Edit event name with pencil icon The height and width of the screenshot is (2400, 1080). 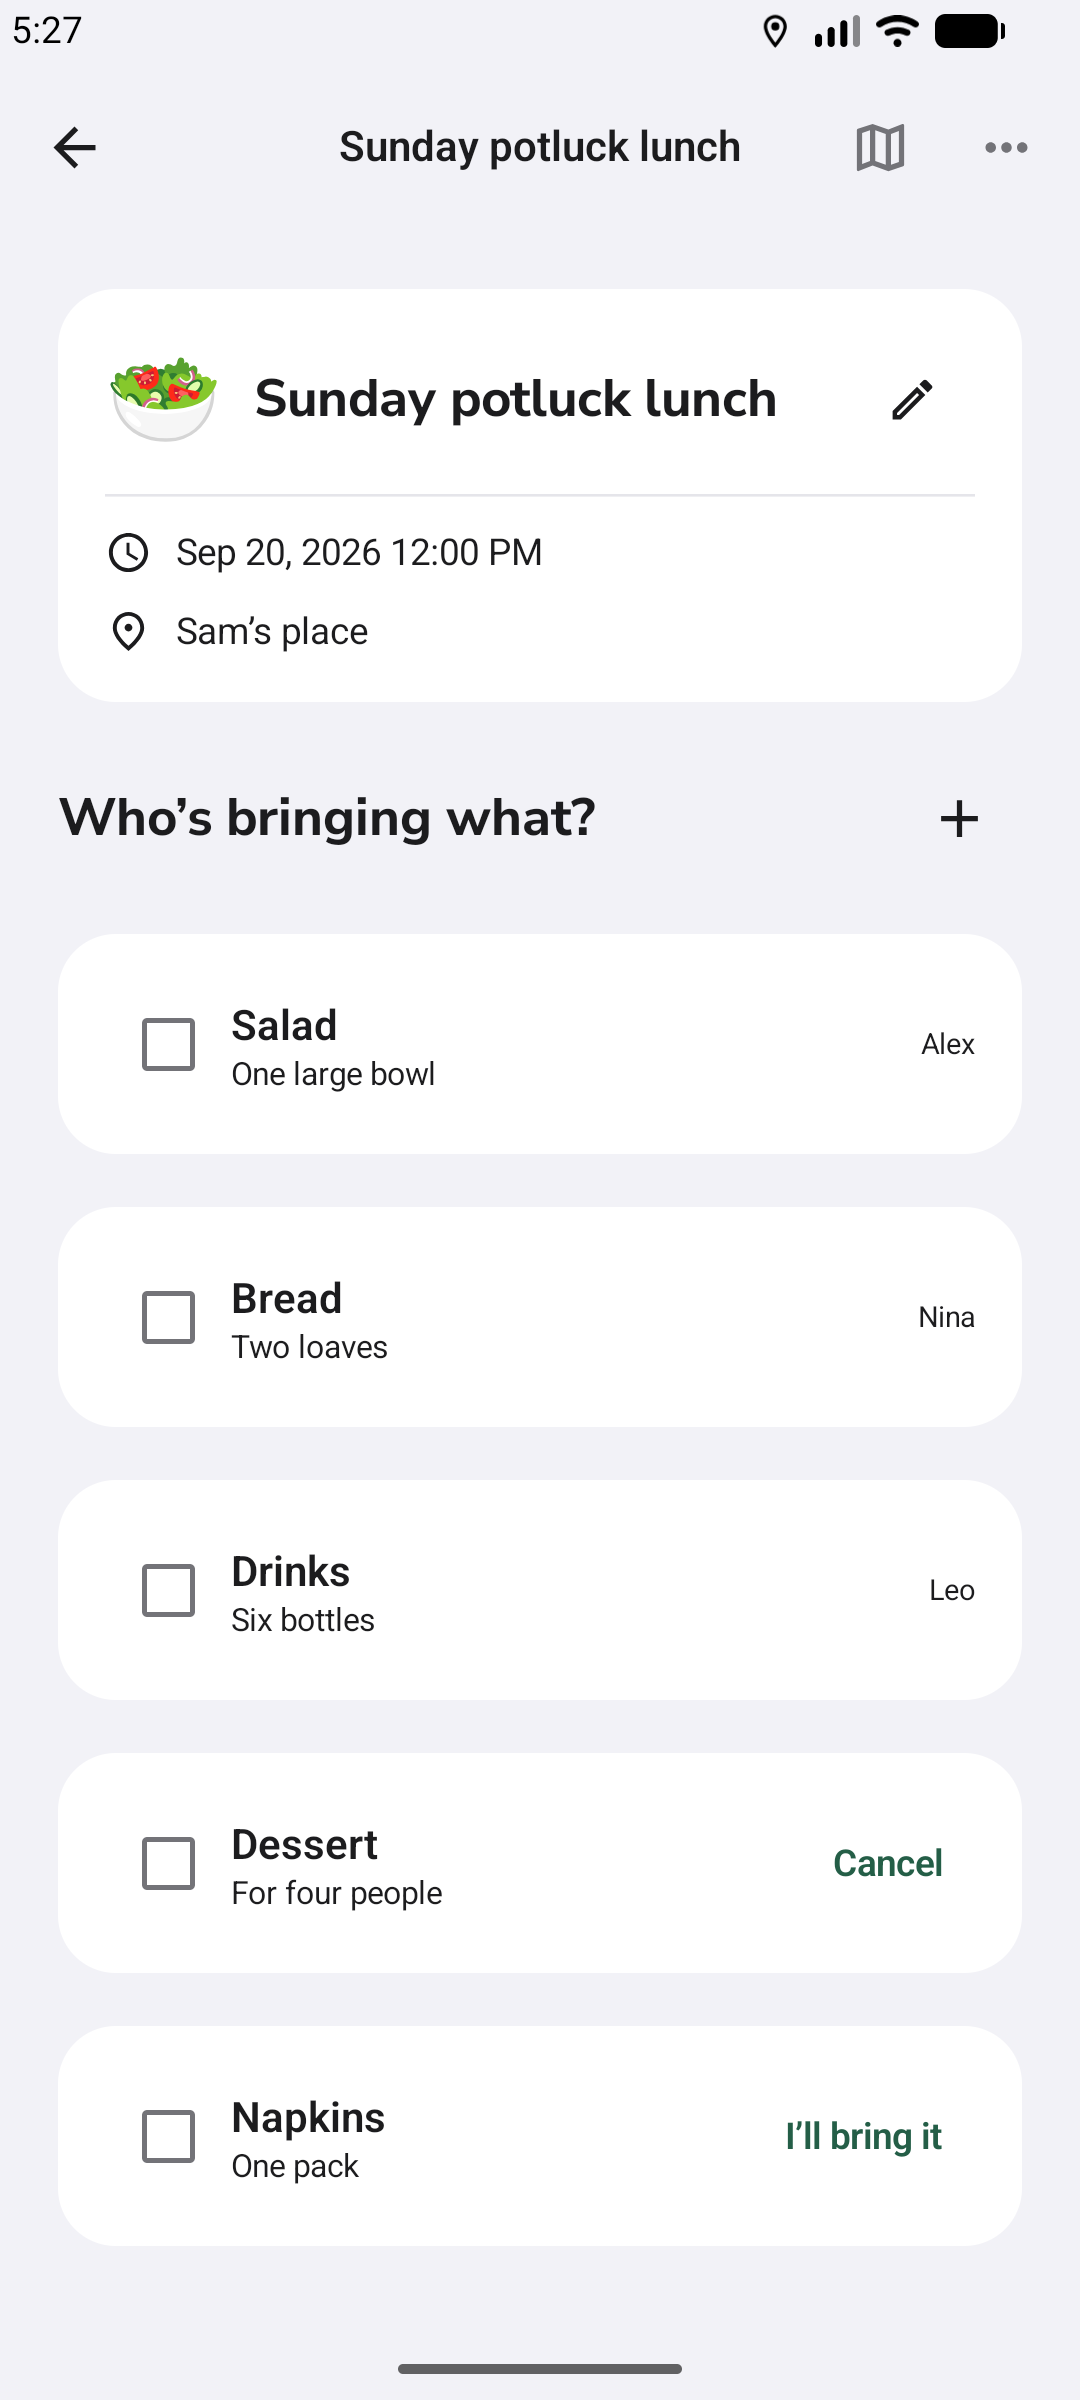click(x=912, y=400)
